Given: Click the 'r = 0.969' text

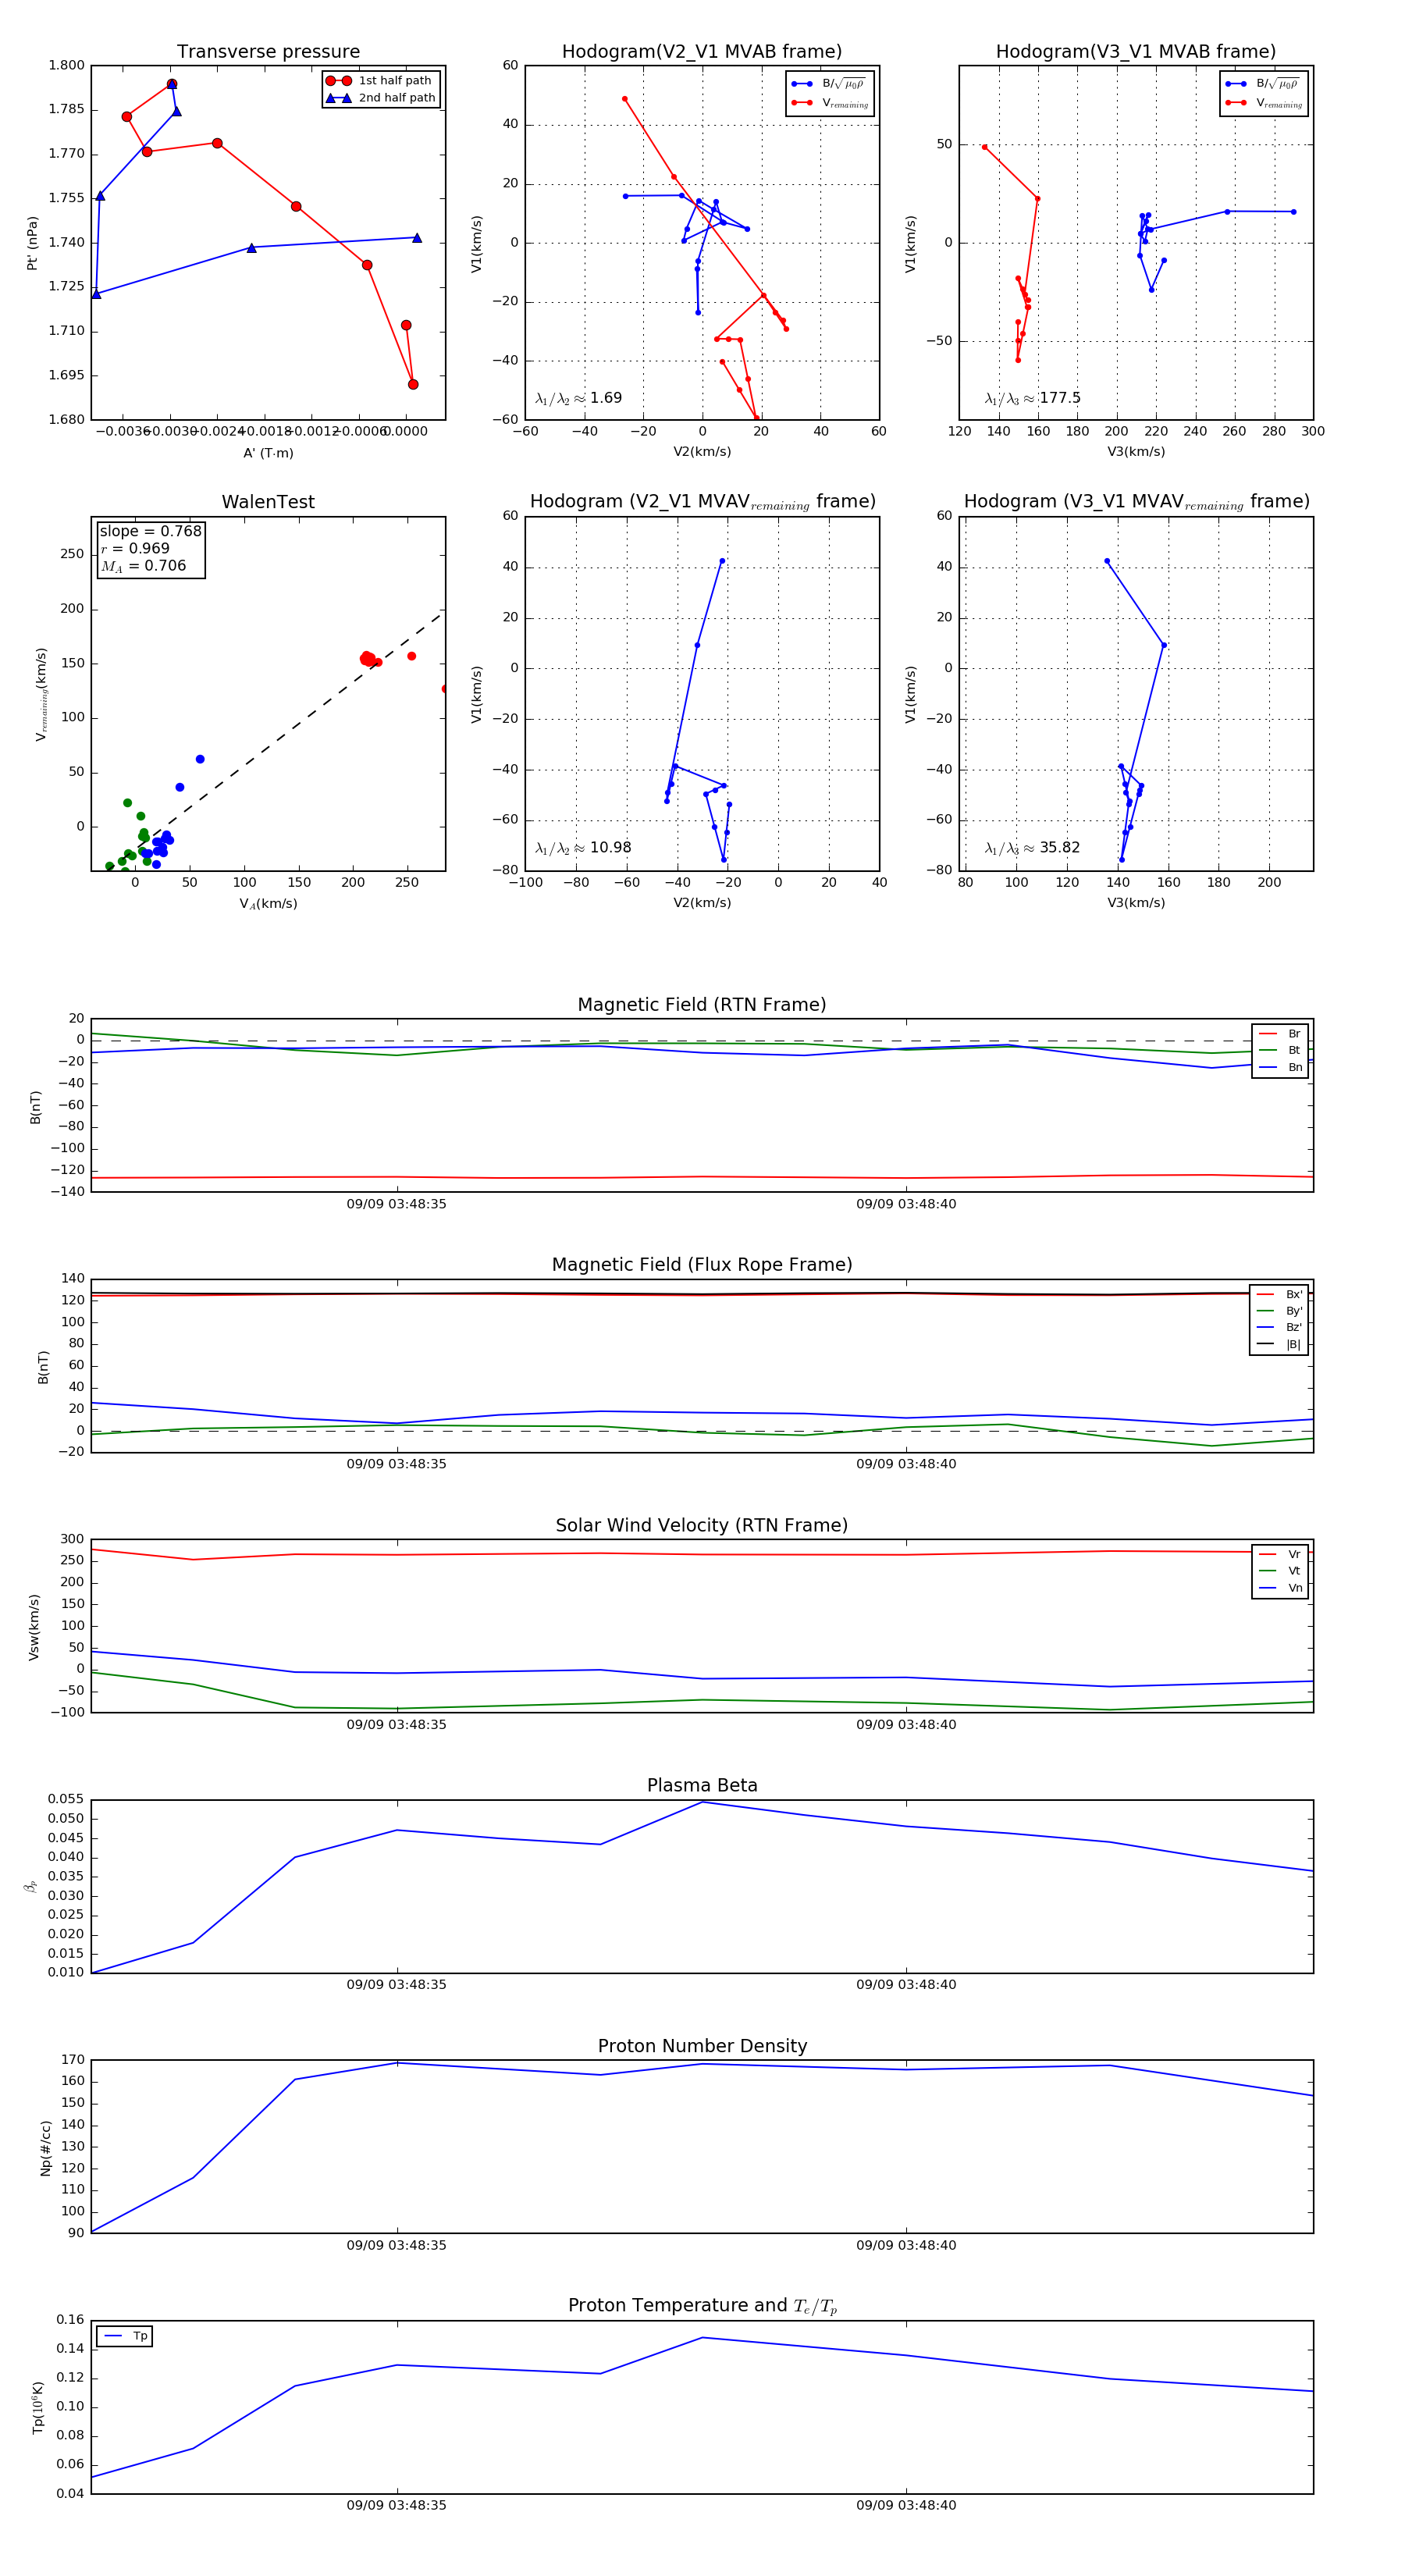Looking at the screenshot, I should click(x=135, y=548).
